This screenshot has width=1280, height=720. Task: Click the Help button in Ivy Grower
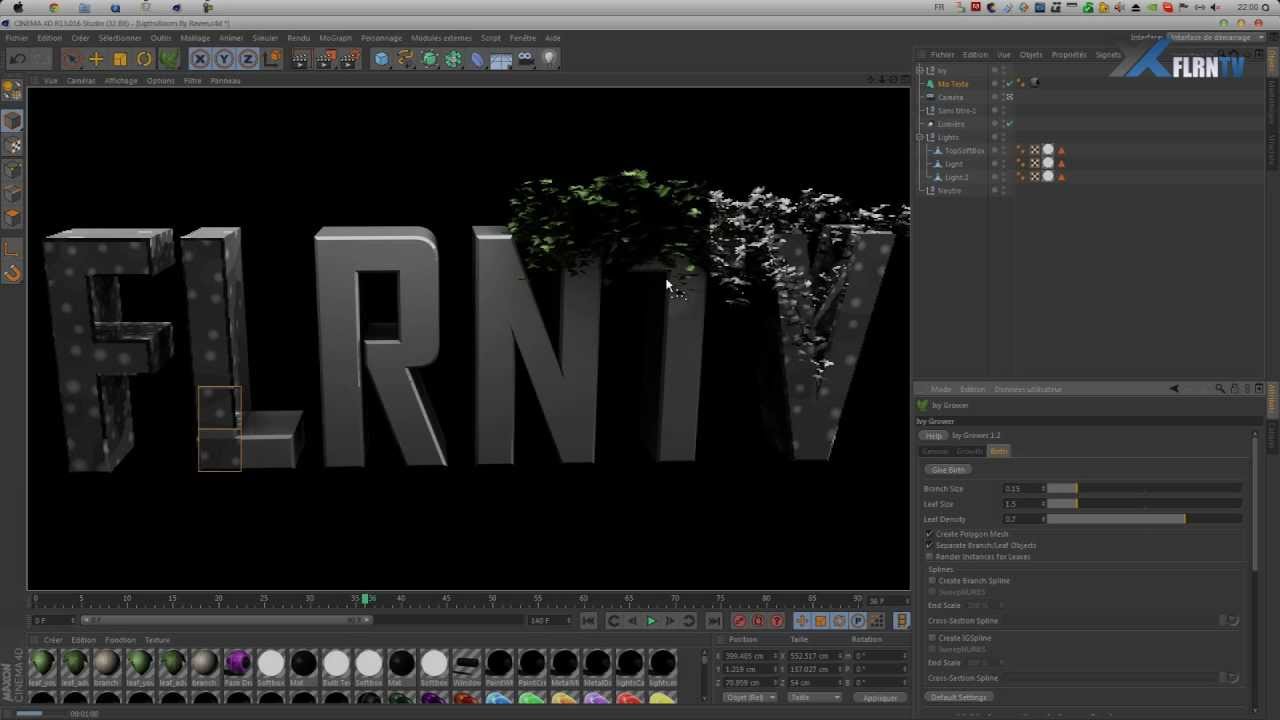click(933, 436)
